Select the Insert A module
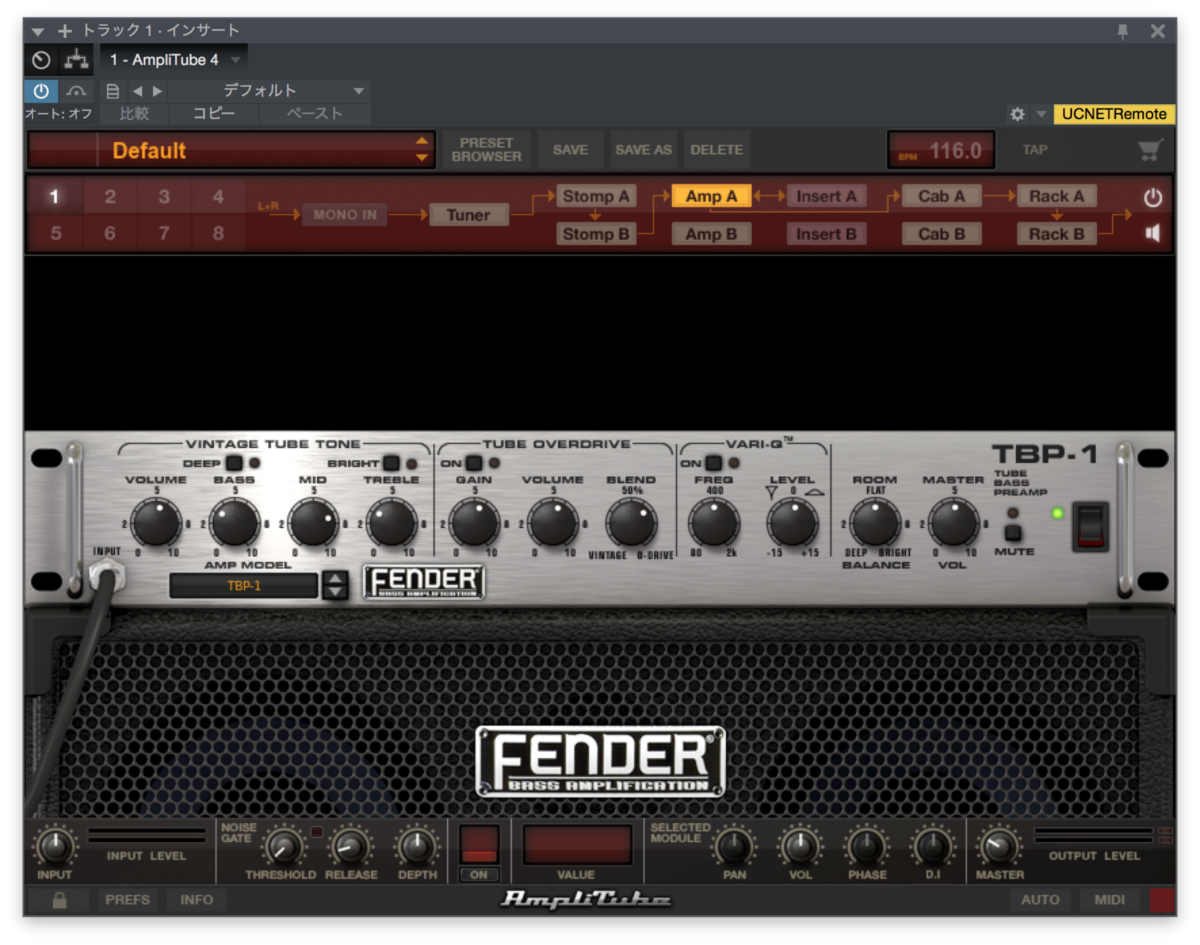 pyautogui.click(x=826, y=196)
